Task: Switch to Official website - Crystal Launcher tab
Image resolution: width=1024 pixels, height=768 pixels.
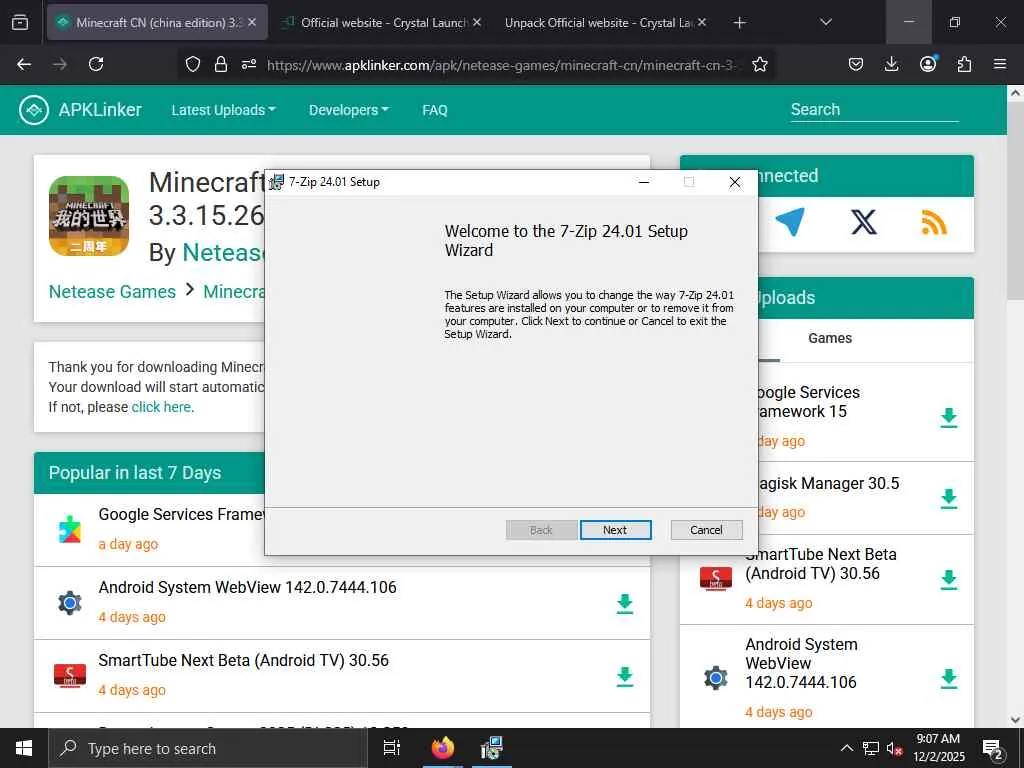Action: (384, 22)
